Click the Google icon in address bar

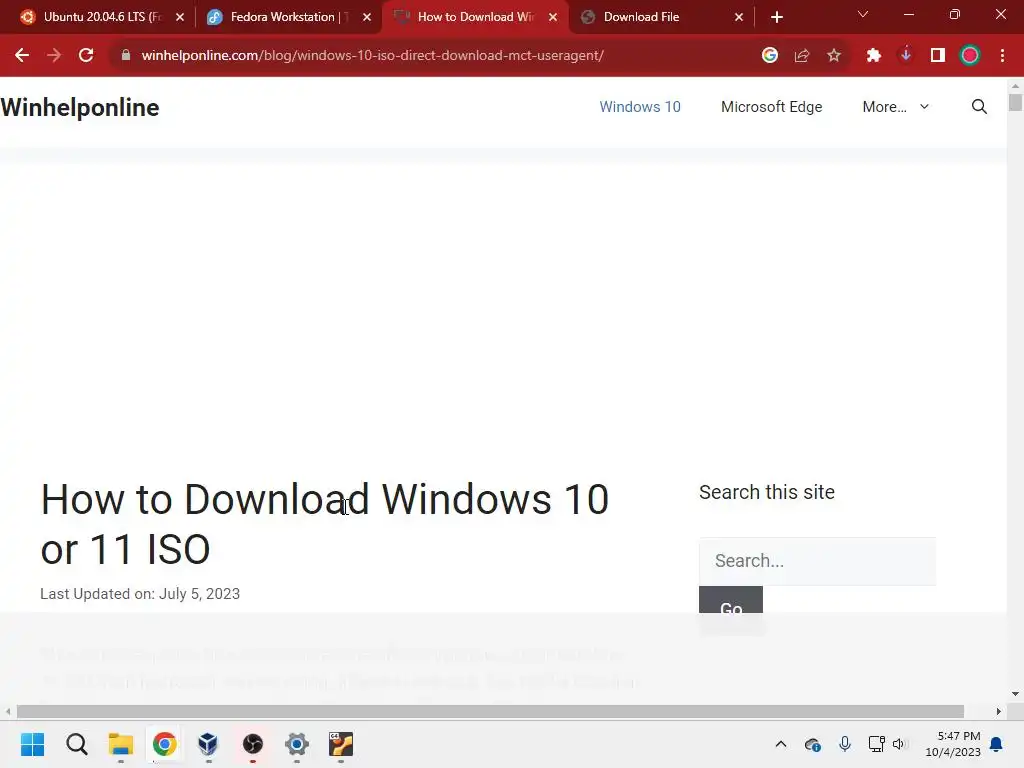click(770, 56)
